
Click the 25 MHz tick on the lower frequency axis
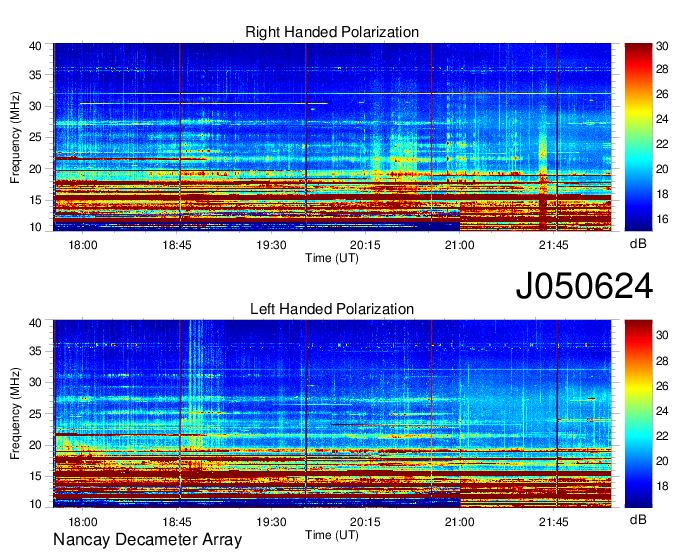point(35,414)
